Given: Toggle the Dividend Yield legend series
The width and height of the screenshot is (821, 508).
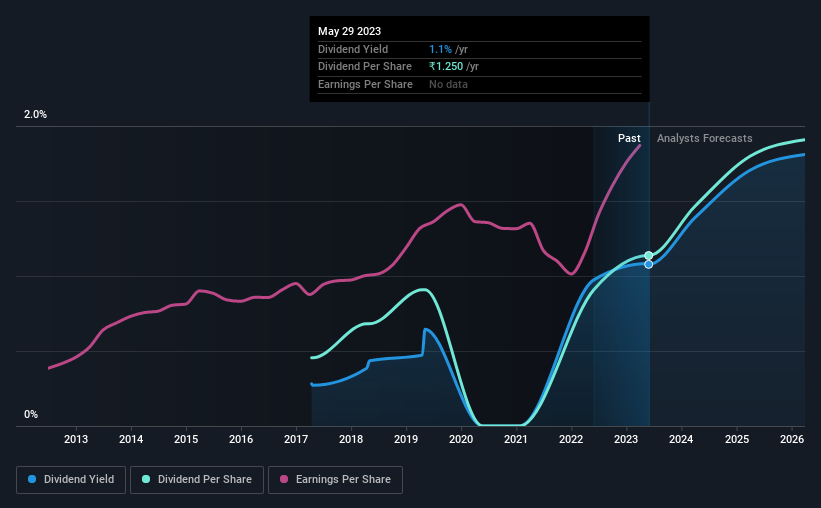Looking at the screenshot, I should [x=71, y=480].
